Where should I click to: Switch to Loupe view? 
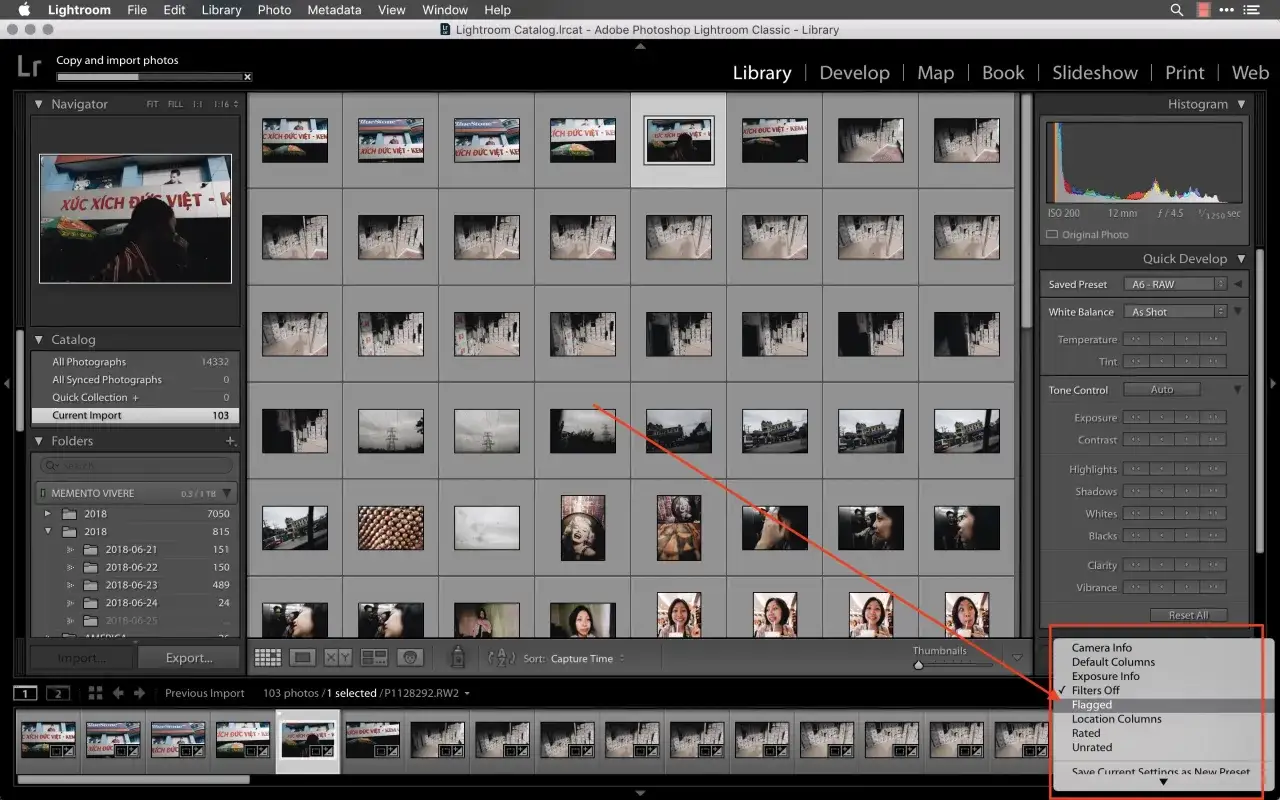pos(302,657)
